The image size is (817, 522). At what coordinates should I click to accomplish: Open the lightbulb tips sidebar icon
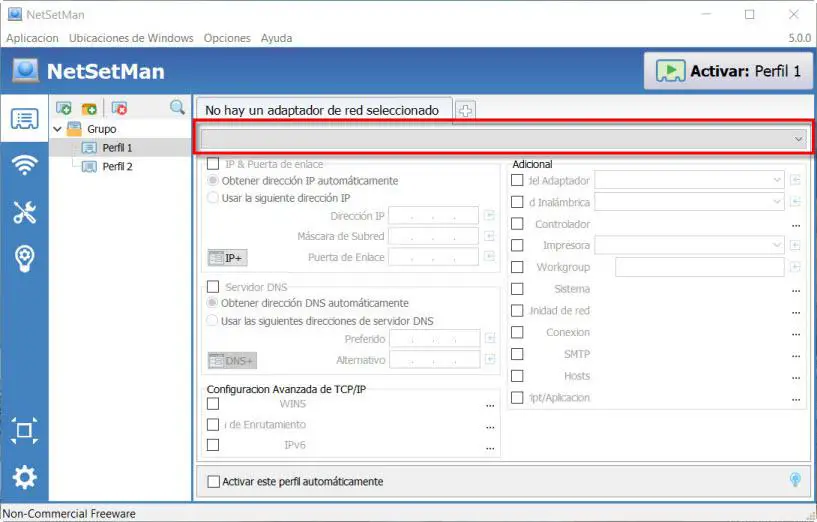tap(24, 258)
